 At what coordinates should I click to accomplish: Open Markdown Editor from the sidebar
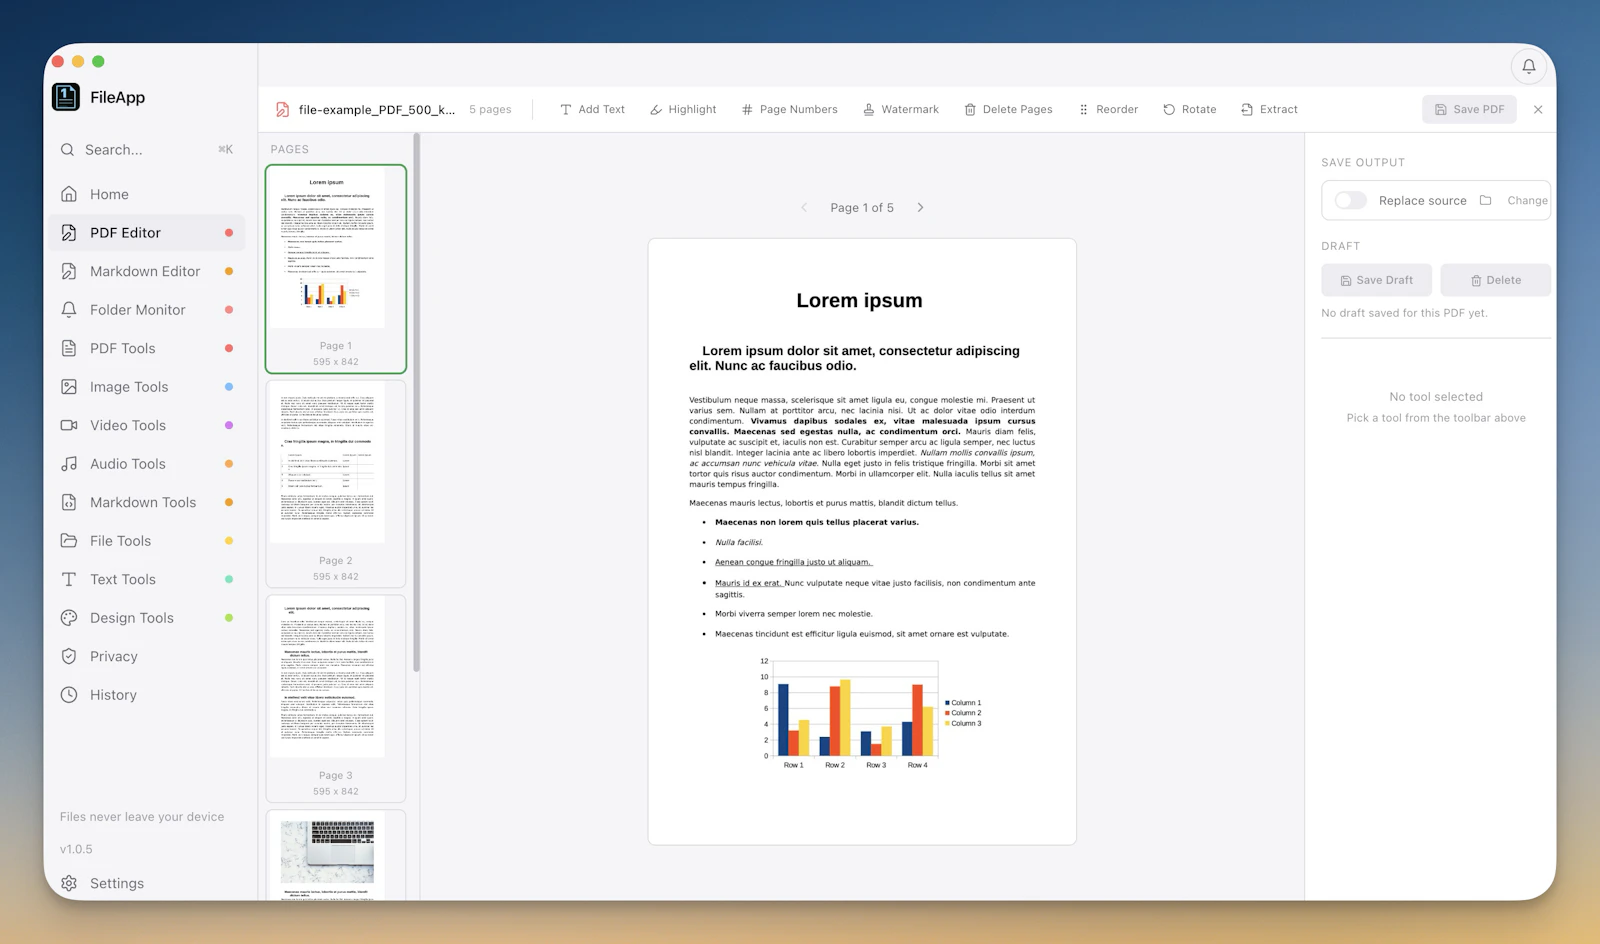(x=147, y=271)
